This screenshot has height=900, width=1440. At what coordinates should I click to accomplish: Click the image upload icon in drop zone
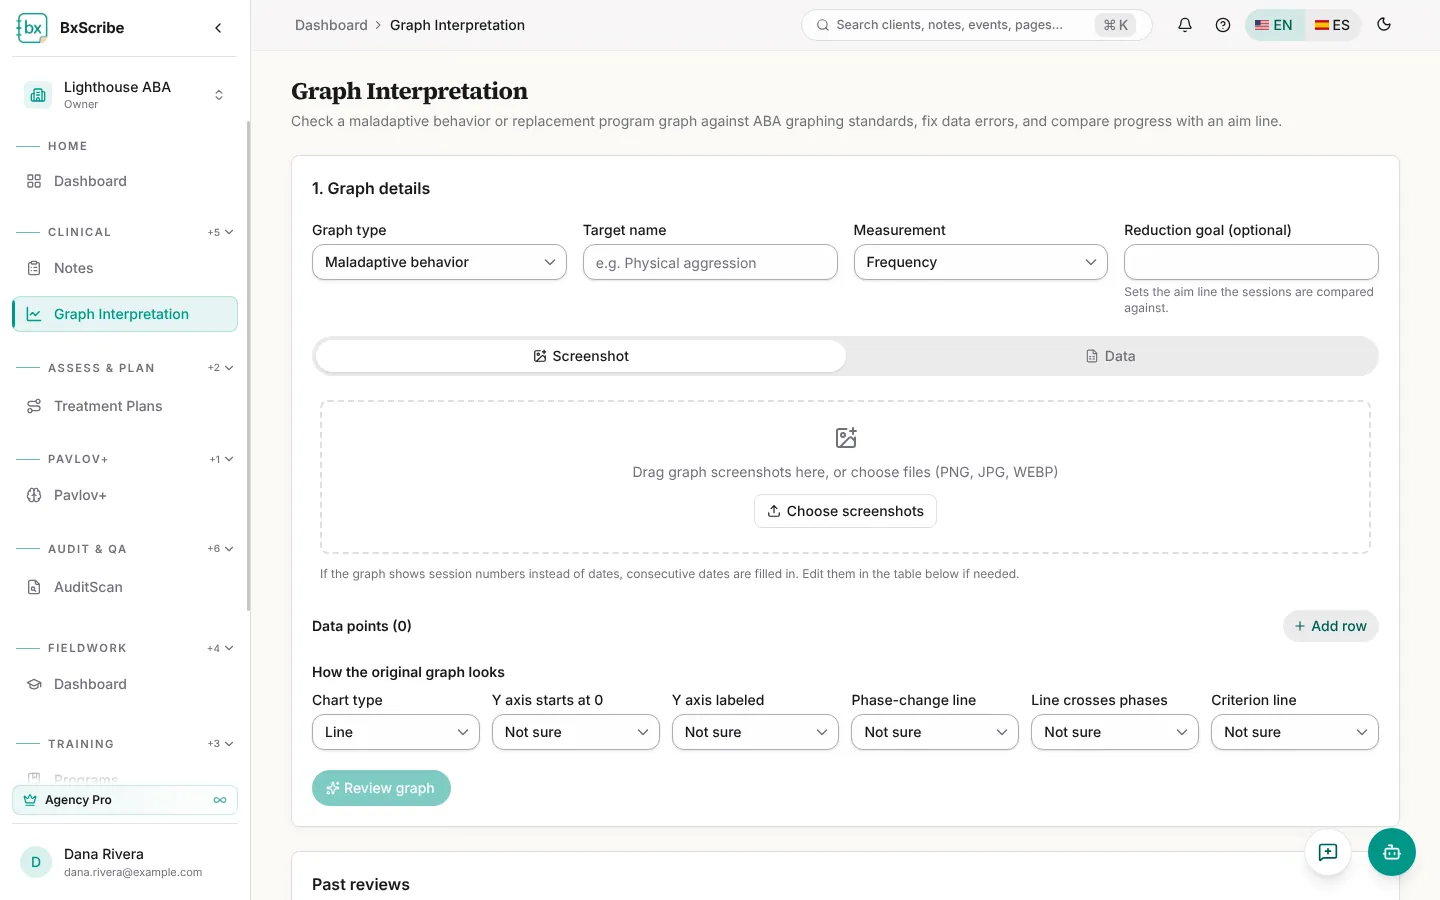pos(846,438)
